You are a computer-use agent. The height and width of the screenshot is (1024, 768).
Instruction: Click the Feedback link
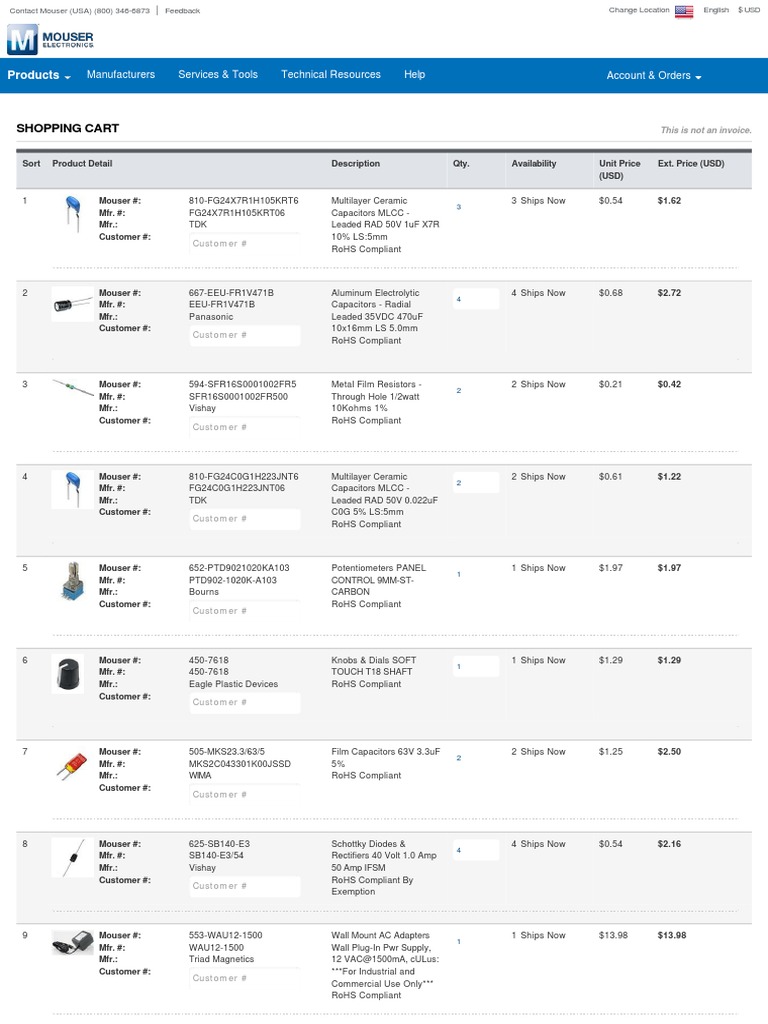[x=182, y=11]
